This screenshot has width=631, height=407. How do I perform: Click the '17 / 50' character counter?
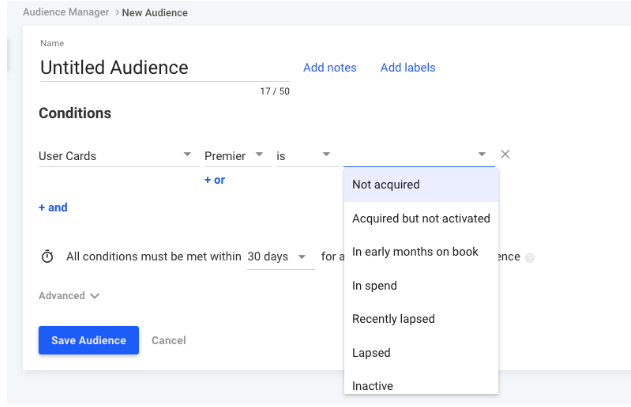pos(274,91)
